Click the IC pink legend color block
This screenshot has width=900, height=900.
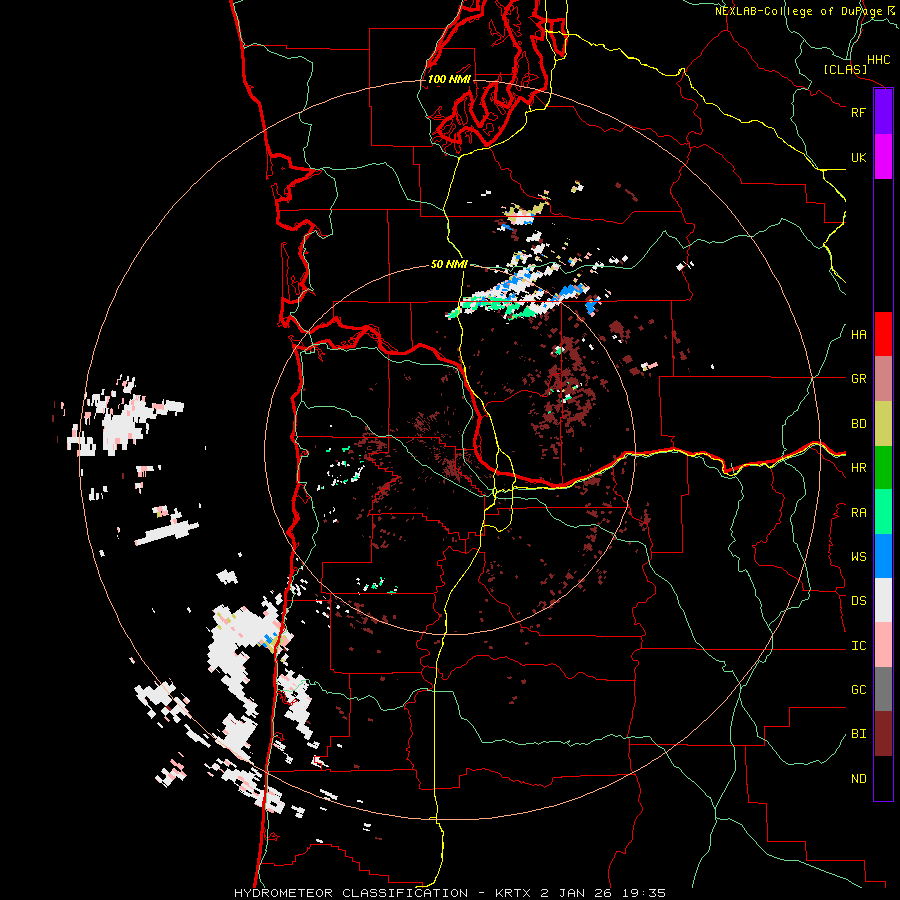[883, 645]
